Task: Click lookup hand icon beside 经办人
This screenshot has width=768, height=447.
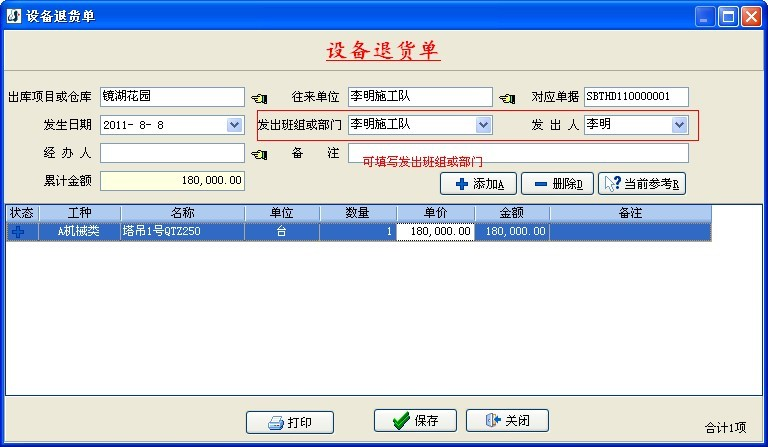Action: [260, 155]
